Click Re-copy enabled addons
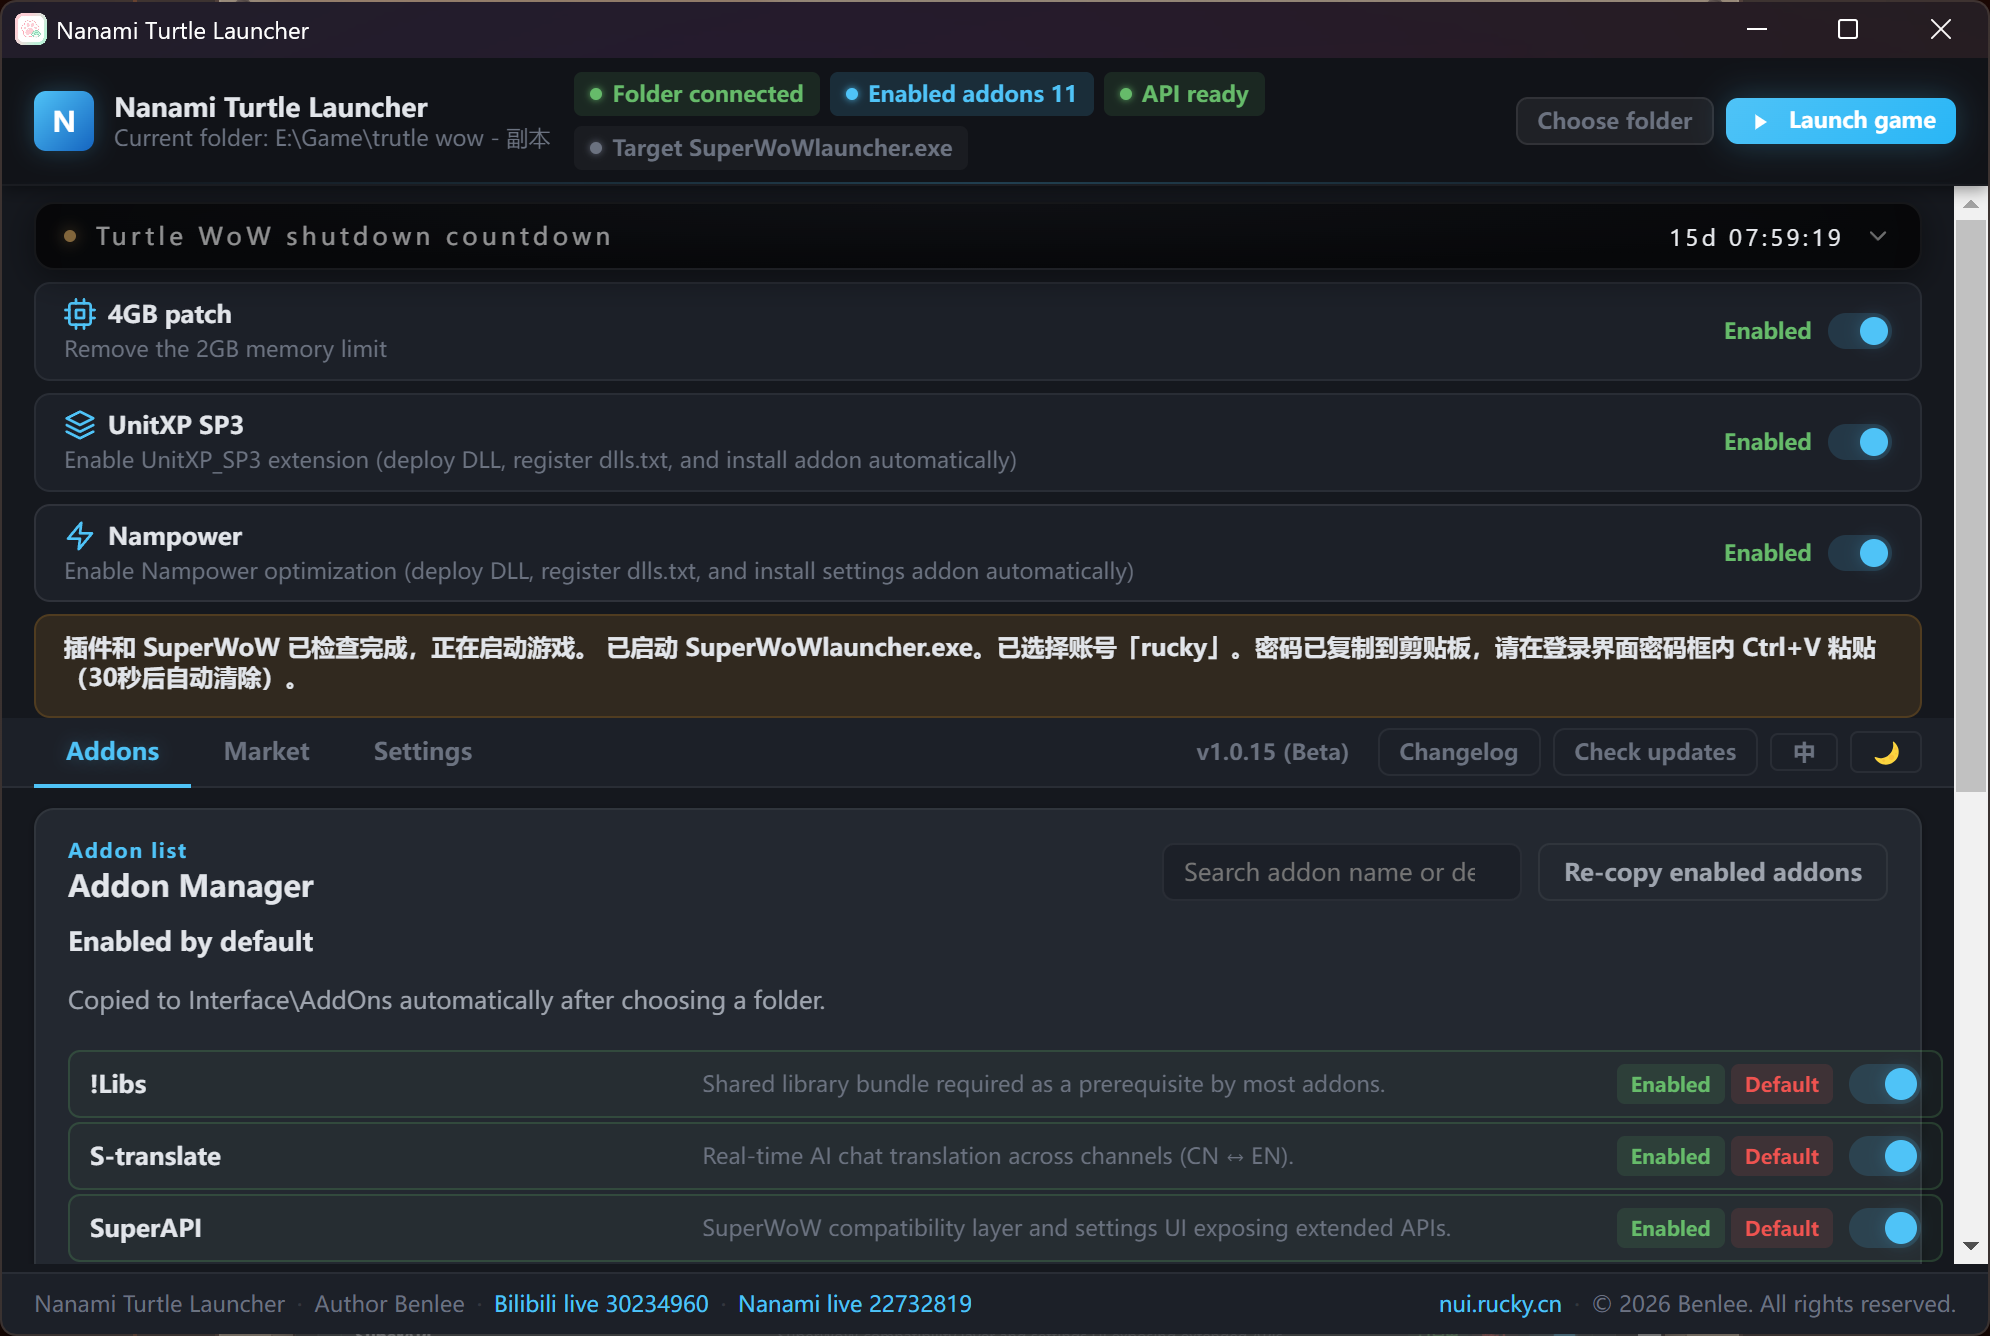This screenshot has height=1336, width=1990. [x=1712, y=872]
